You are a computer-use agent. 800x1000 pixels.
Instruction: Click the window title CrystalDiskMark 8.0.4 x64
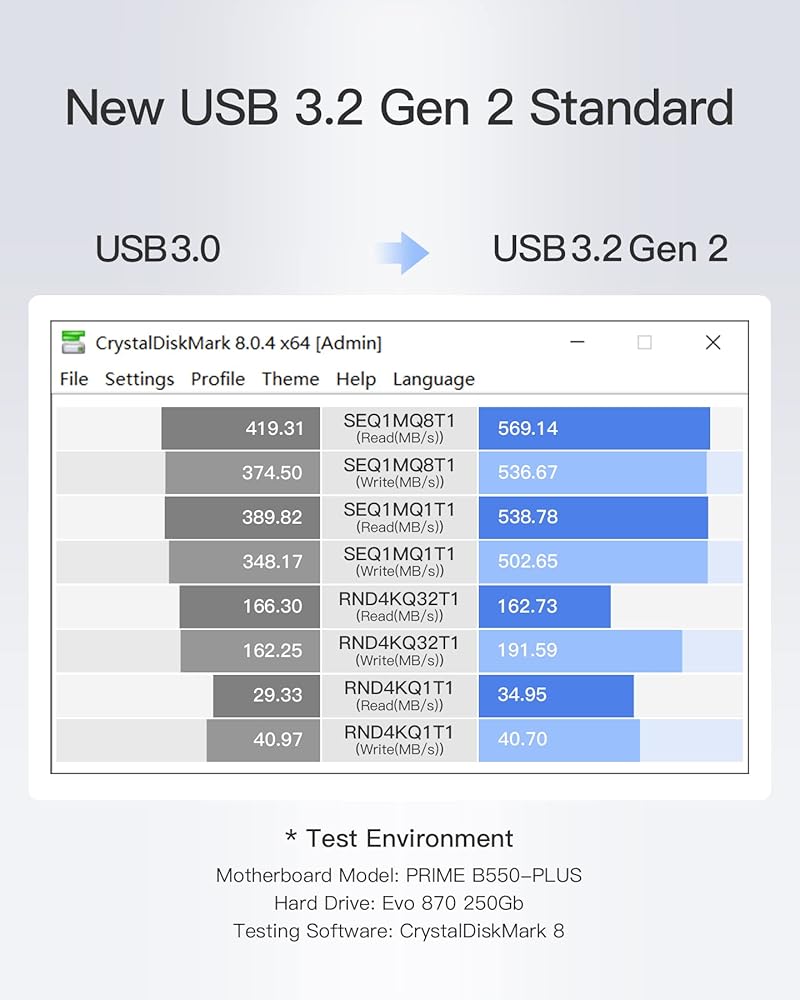tap(238, 343)
